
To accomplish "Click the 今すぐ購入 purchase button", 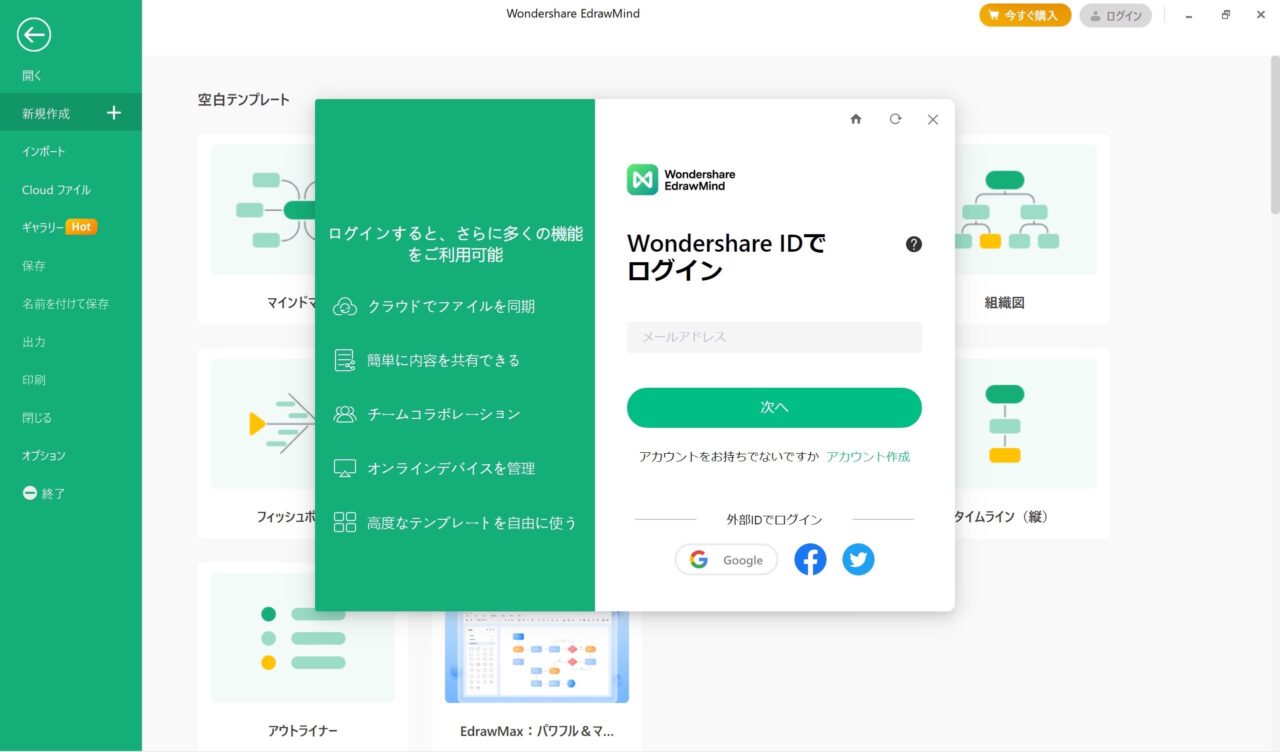I will 1024,15.
